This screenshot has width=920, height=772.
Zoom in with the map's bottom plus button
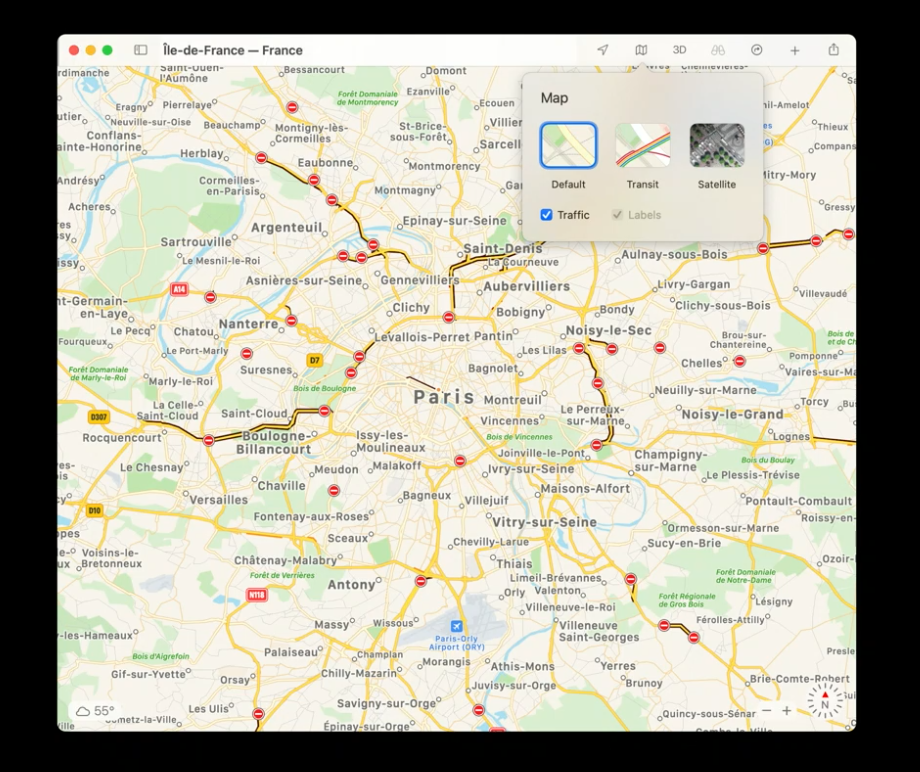coord(787,710)
